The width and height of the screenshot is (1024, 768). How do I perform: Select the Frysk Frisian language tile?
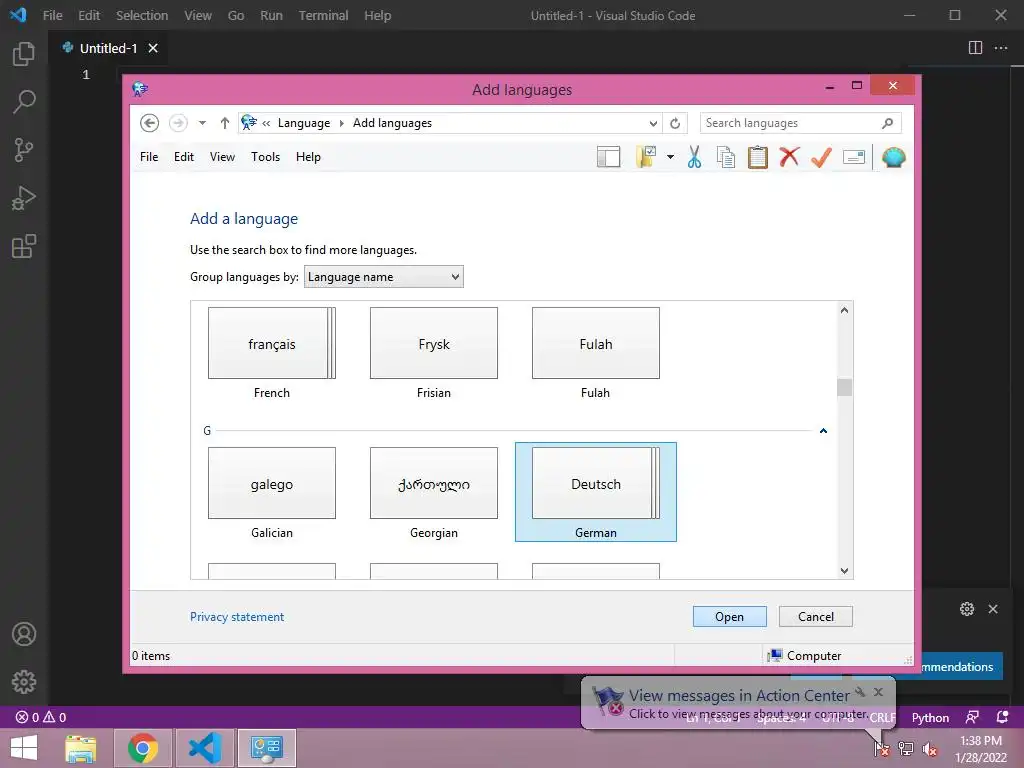(434, 353)
